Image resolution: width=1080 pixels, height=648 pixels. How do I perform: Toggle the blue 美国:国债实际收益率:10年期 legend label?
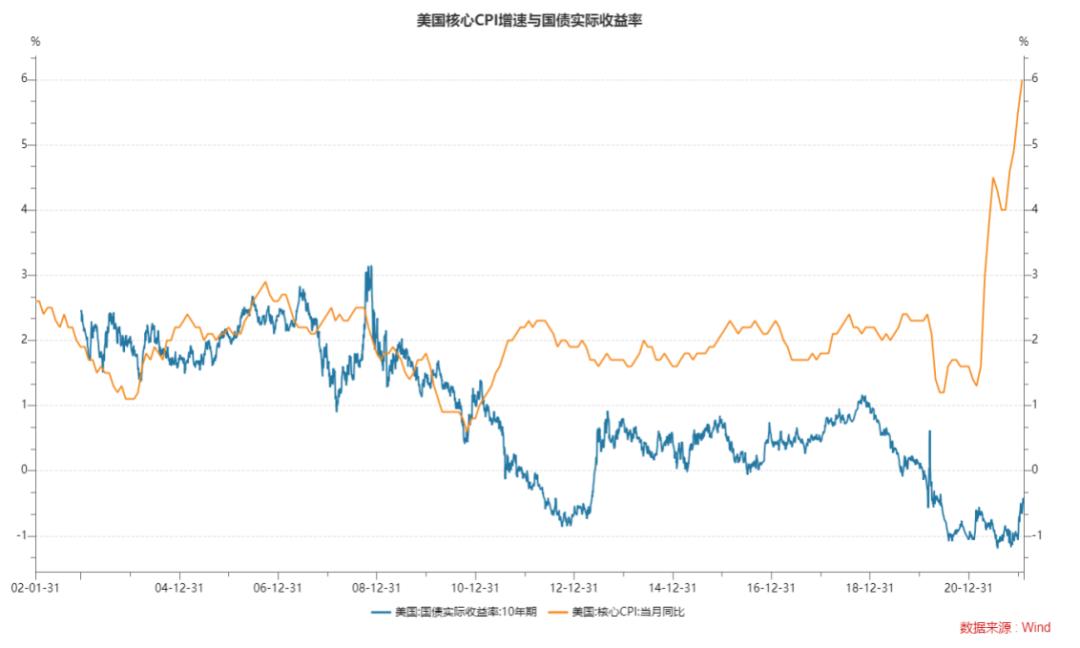tap(467, 612)
